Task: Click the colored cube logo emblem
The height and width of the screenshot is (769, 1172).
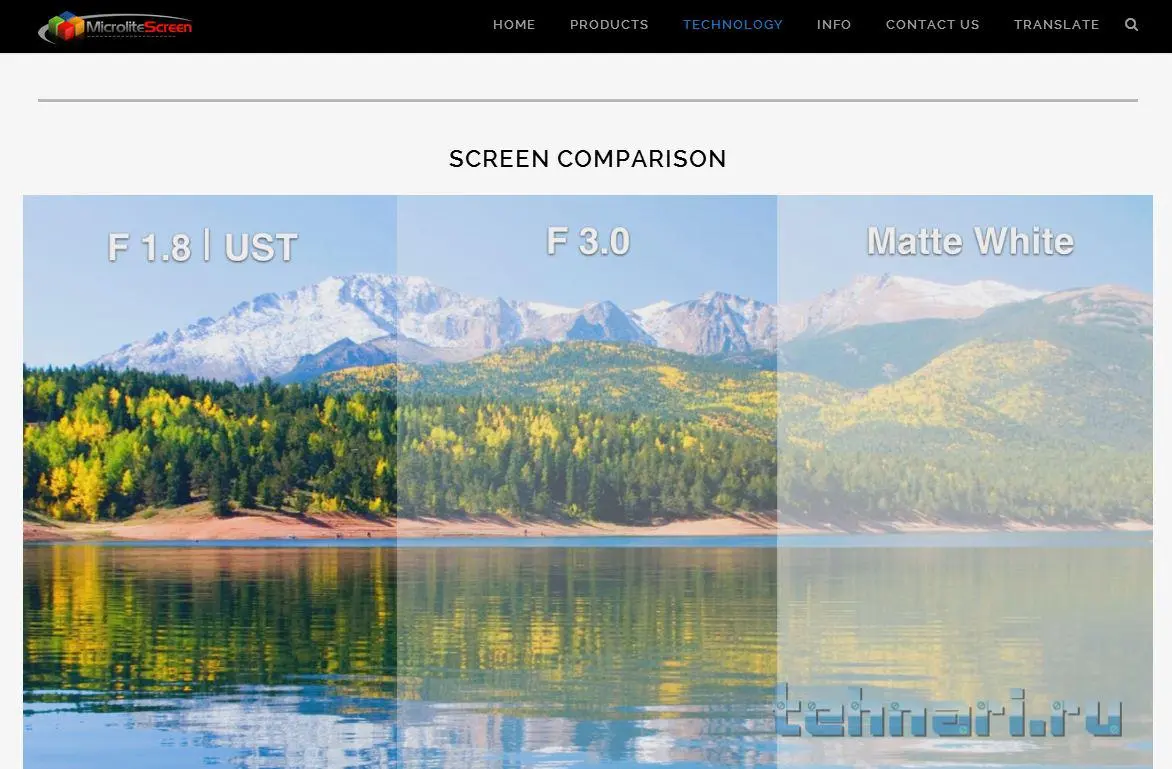Action: coord(66,26)
